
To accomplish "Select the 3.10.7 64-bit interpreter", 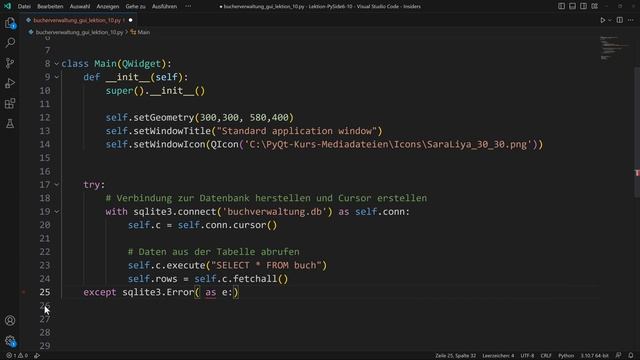I will pyautogui.click(x=594, y=356).
